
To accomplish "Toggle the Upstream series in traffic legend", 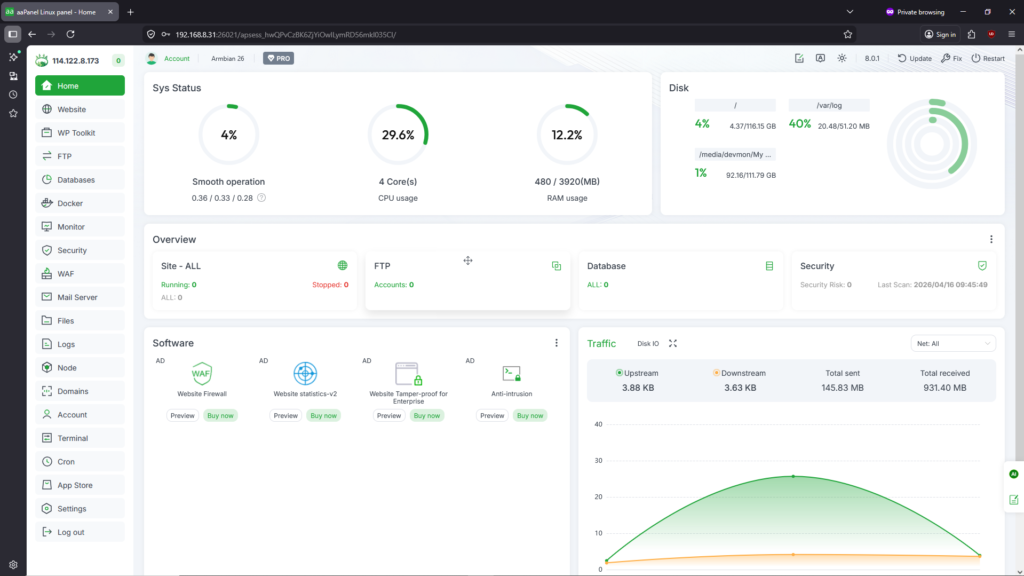I will [638, 373].
